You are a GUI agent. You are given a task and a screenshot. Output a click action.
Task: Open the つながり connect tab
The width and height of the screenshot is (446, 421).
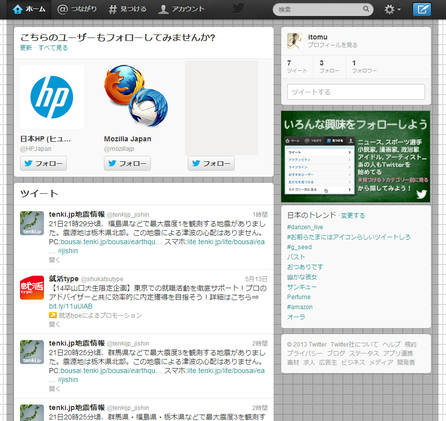point(77,9)
